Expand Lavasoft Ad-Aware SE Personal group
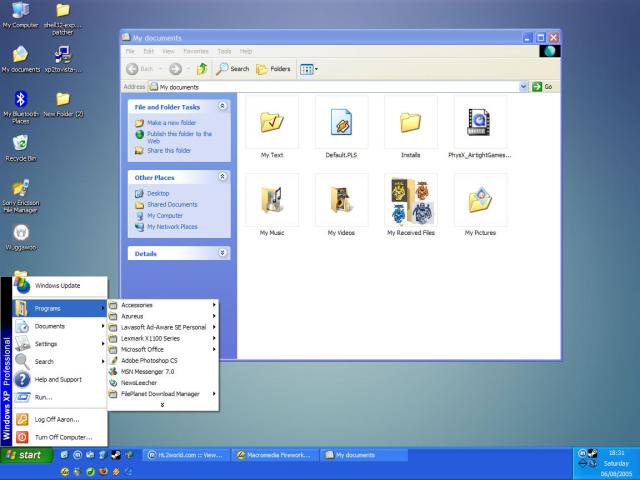The height and width of the screenshot is (480, 640). 163,327
